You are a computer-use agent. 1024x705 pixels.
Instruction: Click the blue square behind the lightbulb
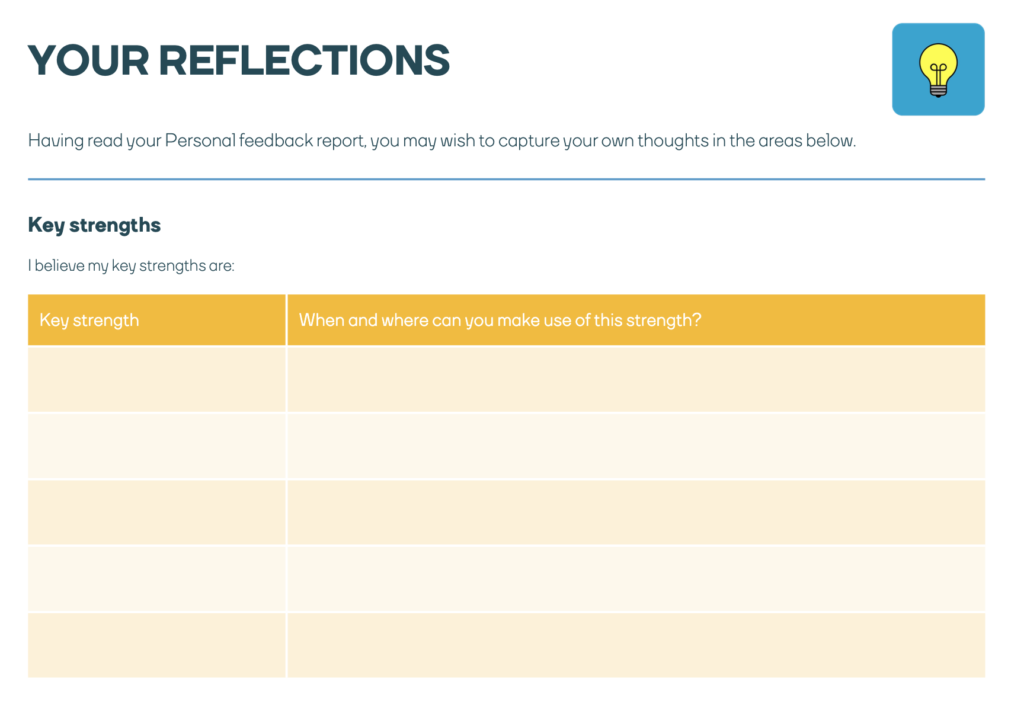point(906,98)
